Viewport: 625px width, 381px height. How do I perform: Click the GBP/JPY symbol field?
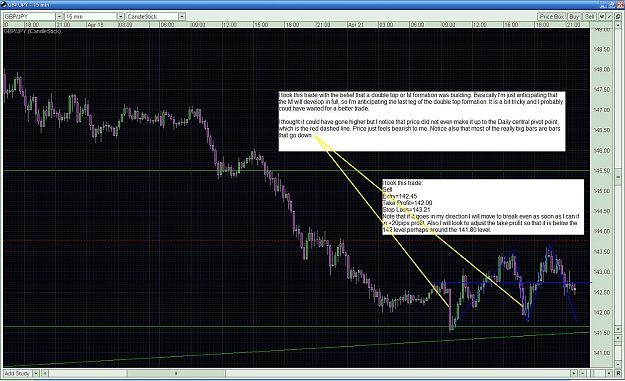point(29,17)
